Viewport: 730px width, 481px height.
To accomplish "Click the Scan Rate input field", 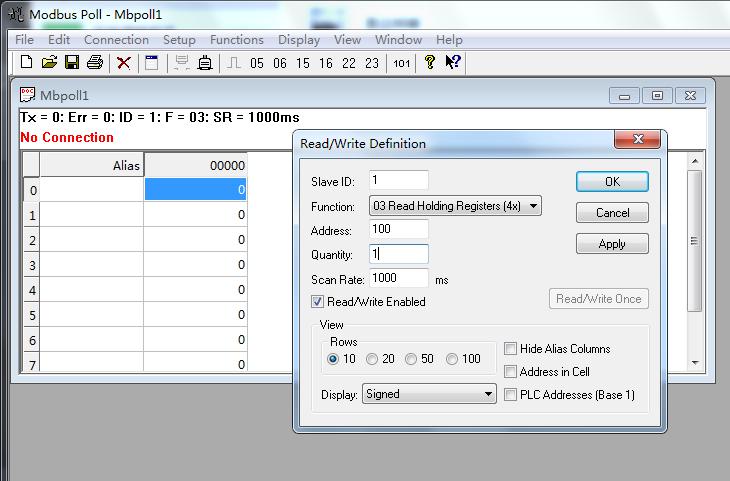I will pos(398,279).
